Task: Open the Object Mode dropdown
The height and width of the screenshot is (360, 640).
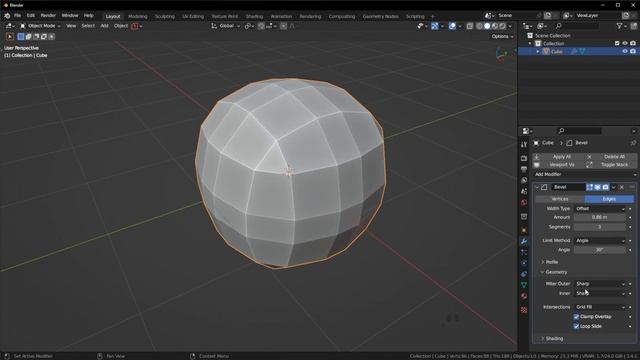Action: (x=40, y=26)
